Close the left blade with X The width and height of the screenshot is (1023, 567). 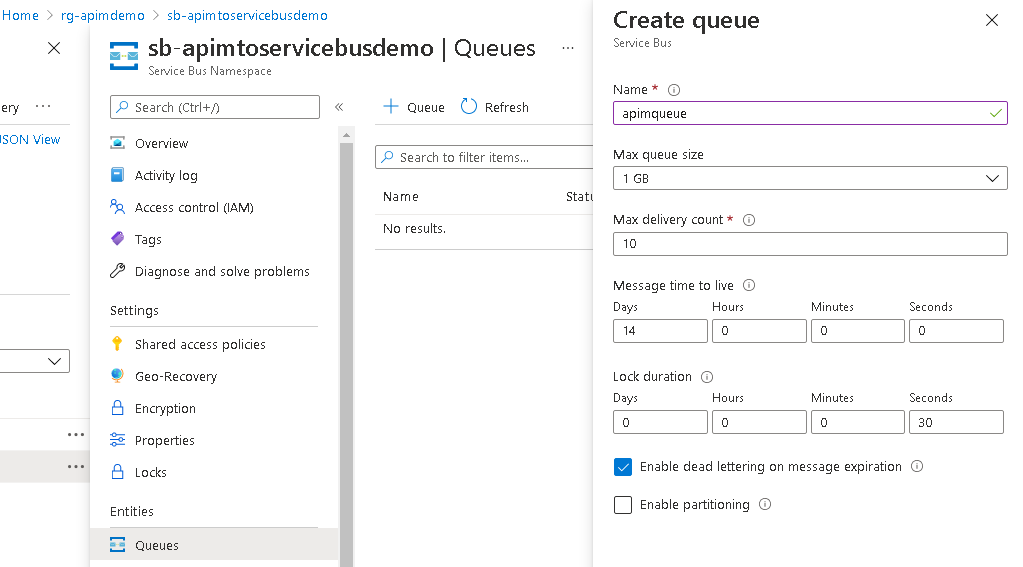click(x=54, y=48)
